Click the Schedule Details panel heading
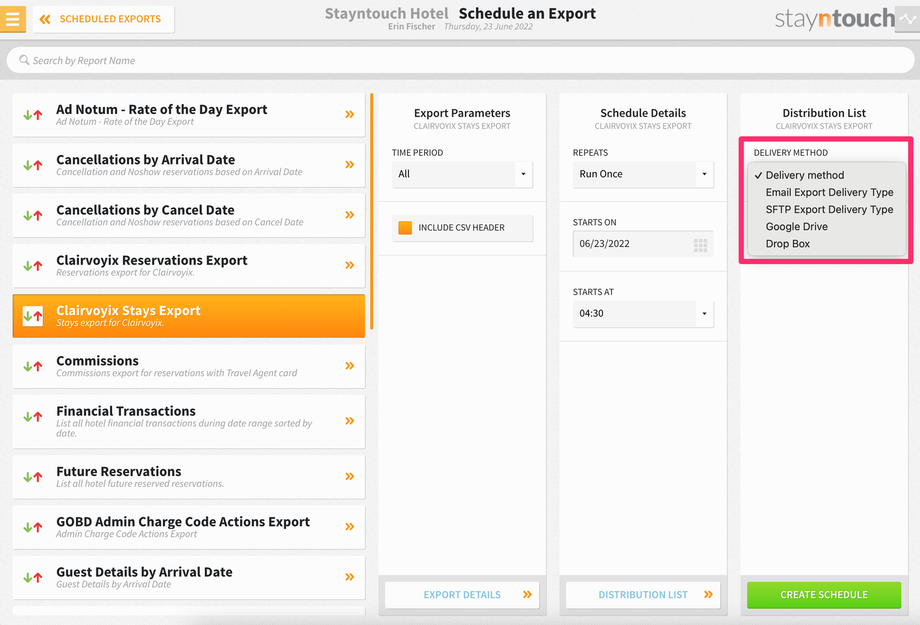The image size is (920, 625). point(643,113)
